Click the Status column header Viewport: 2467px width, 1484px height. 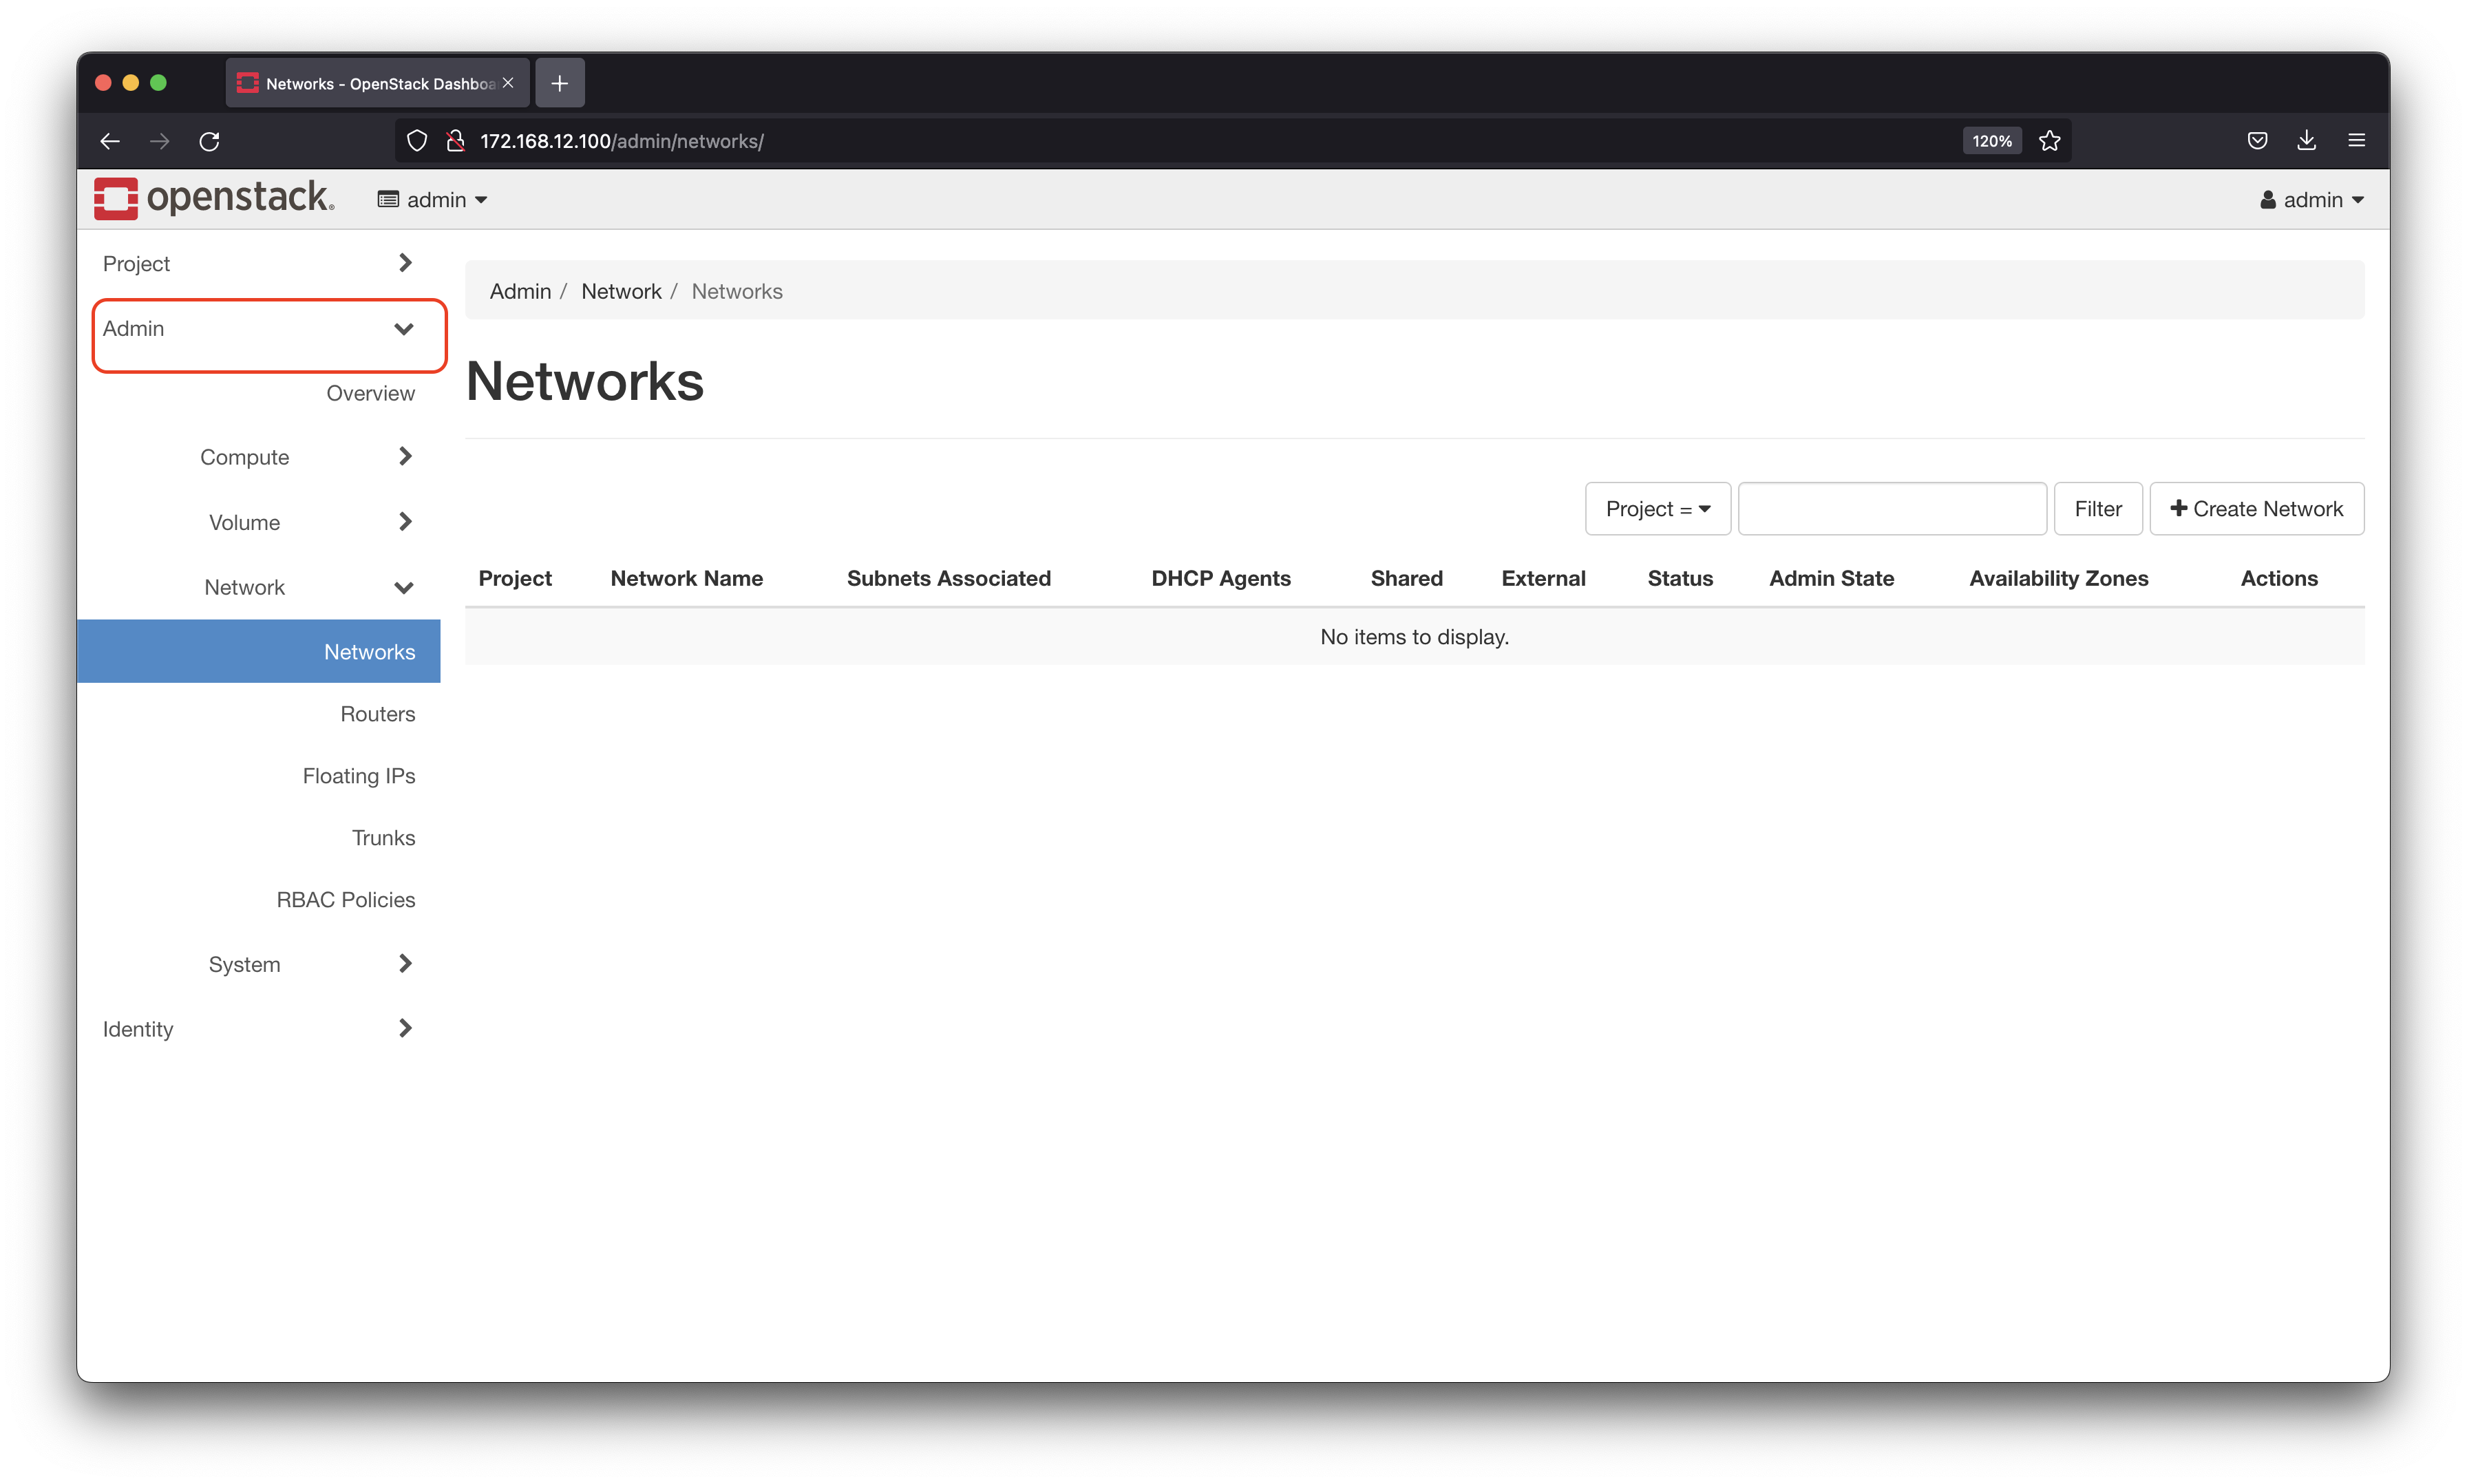pyautogui.click(x=1680, y=578)
